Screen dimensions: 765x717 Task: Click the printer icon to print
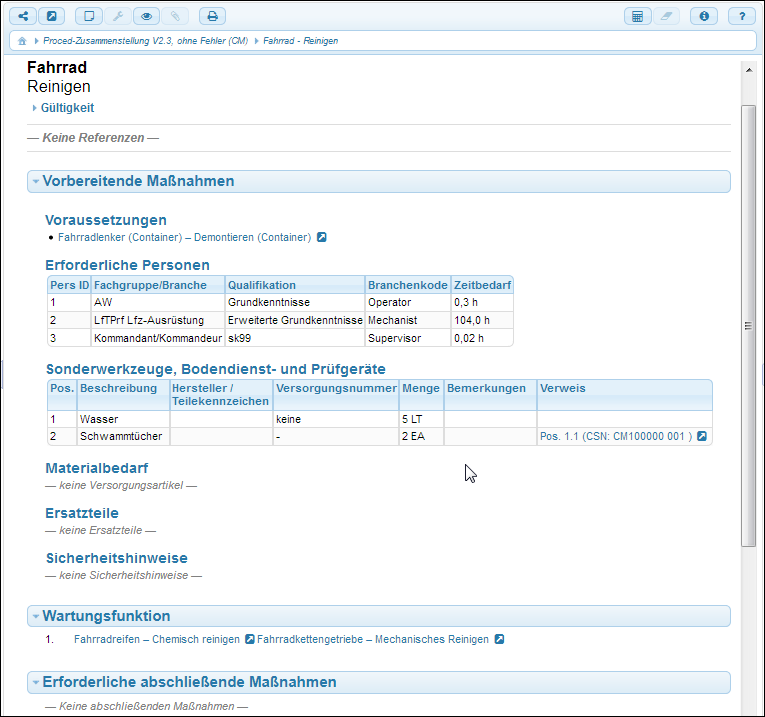(x=212, y=16)
